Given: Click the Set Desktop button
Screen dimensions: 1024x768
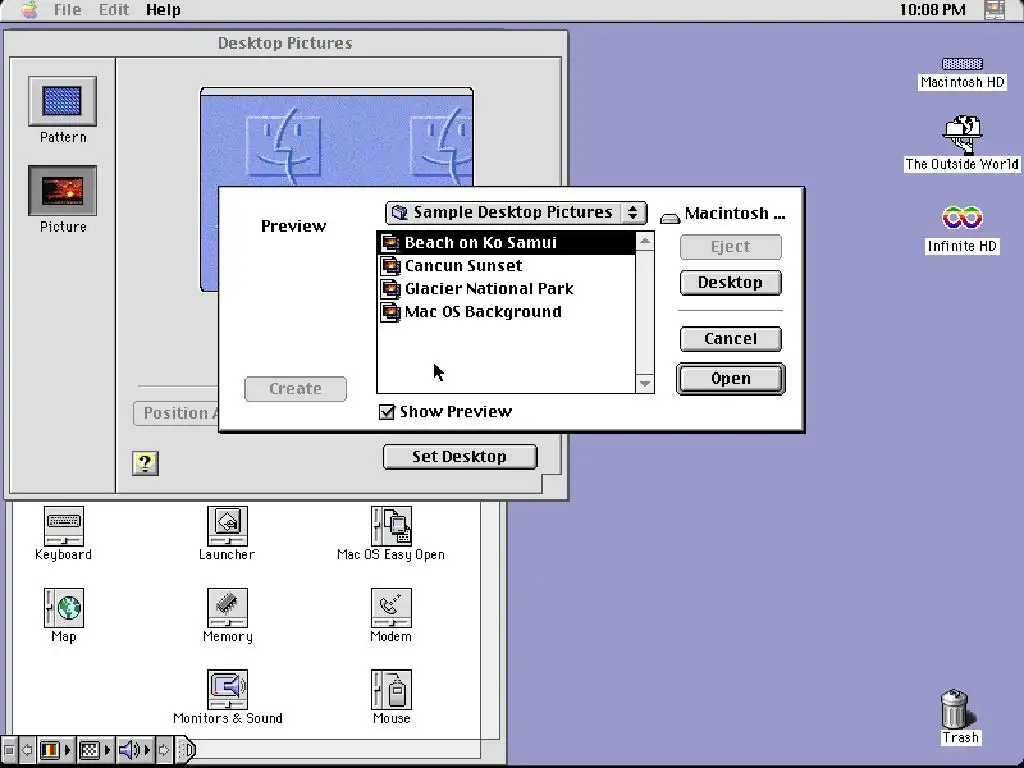Looking at the screenshot, I should coord(460,456).
